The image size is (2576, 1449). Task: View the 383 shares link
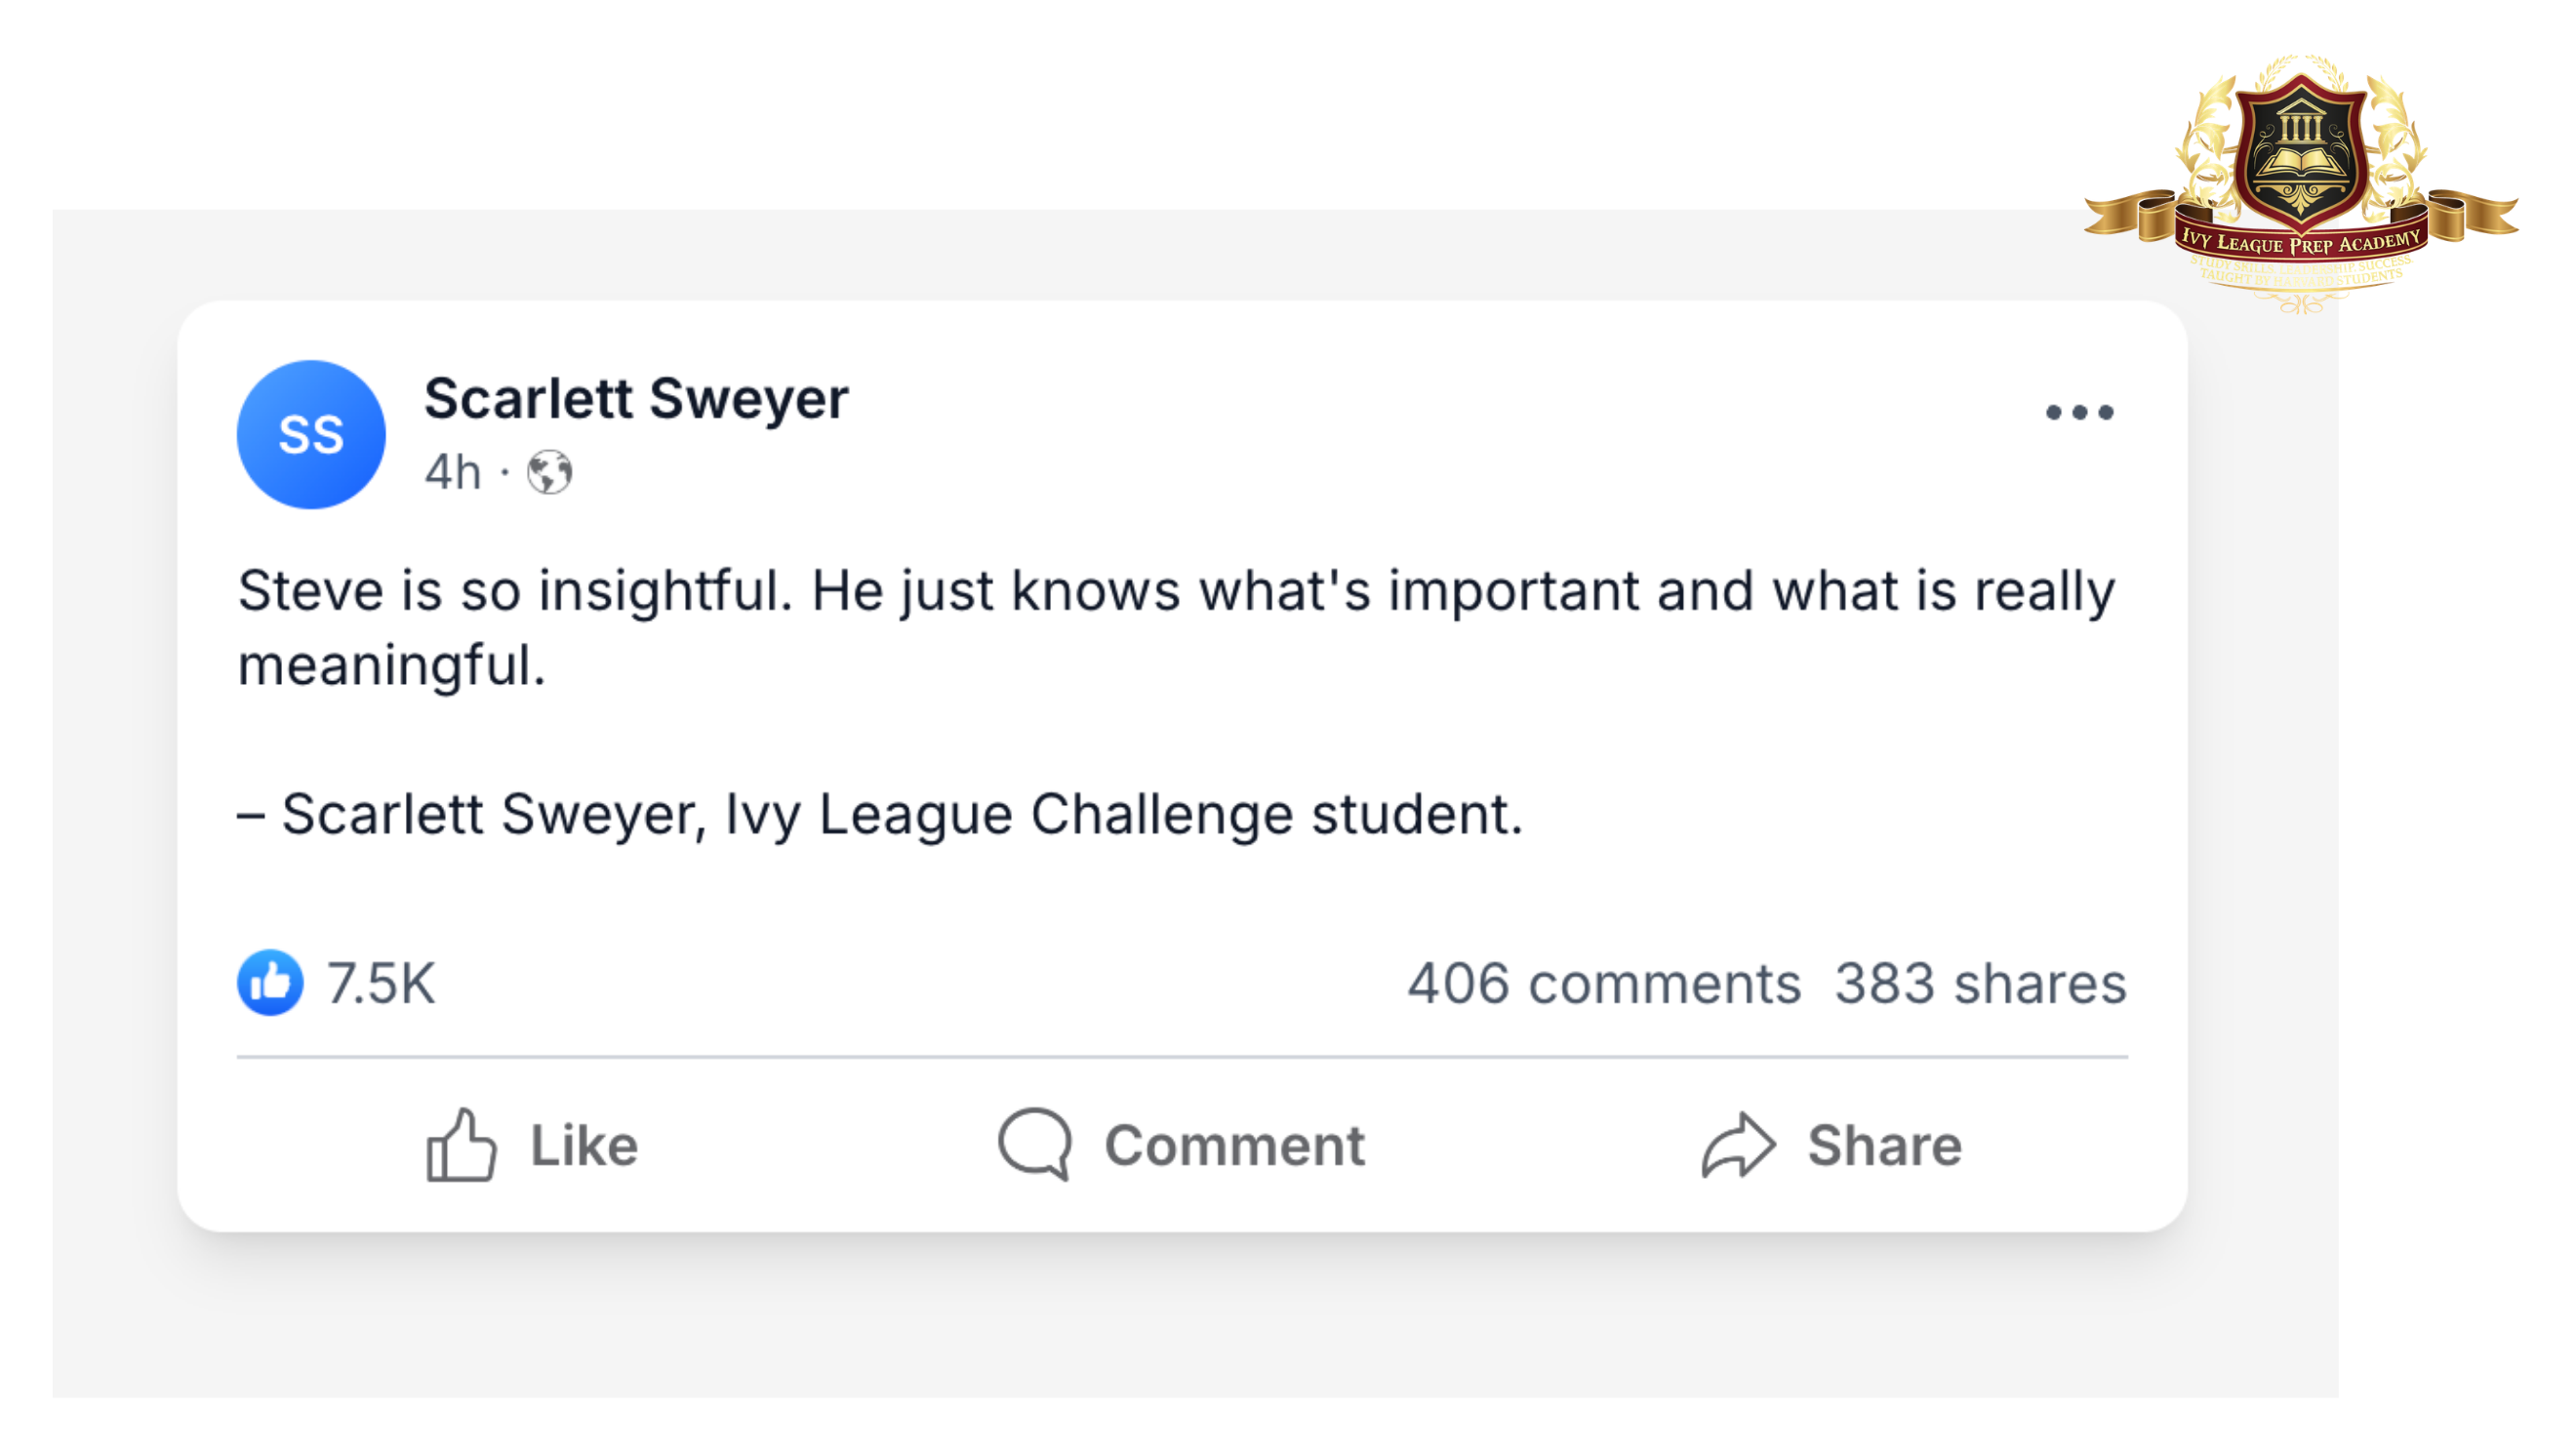point(1980,983)
